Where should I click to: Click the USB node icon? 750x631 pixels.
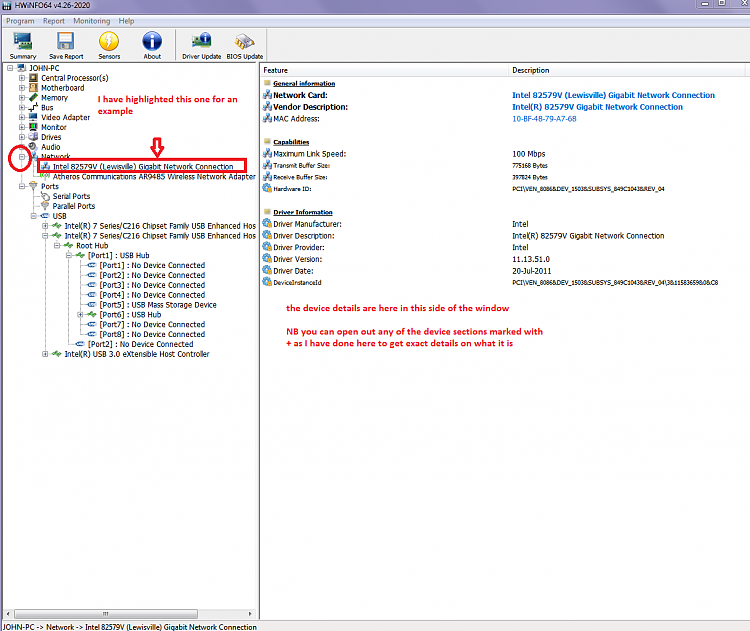[45, 216]
